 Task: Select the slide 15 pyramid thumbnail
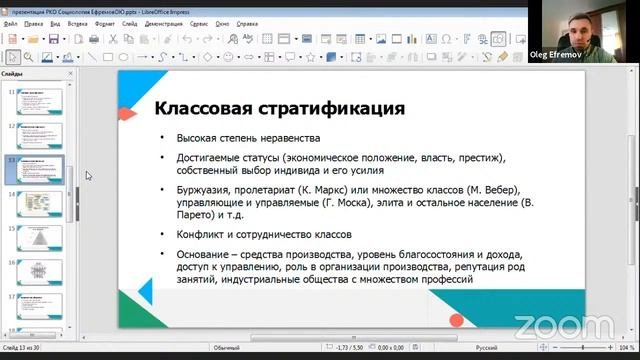click(x=40, y=238)
